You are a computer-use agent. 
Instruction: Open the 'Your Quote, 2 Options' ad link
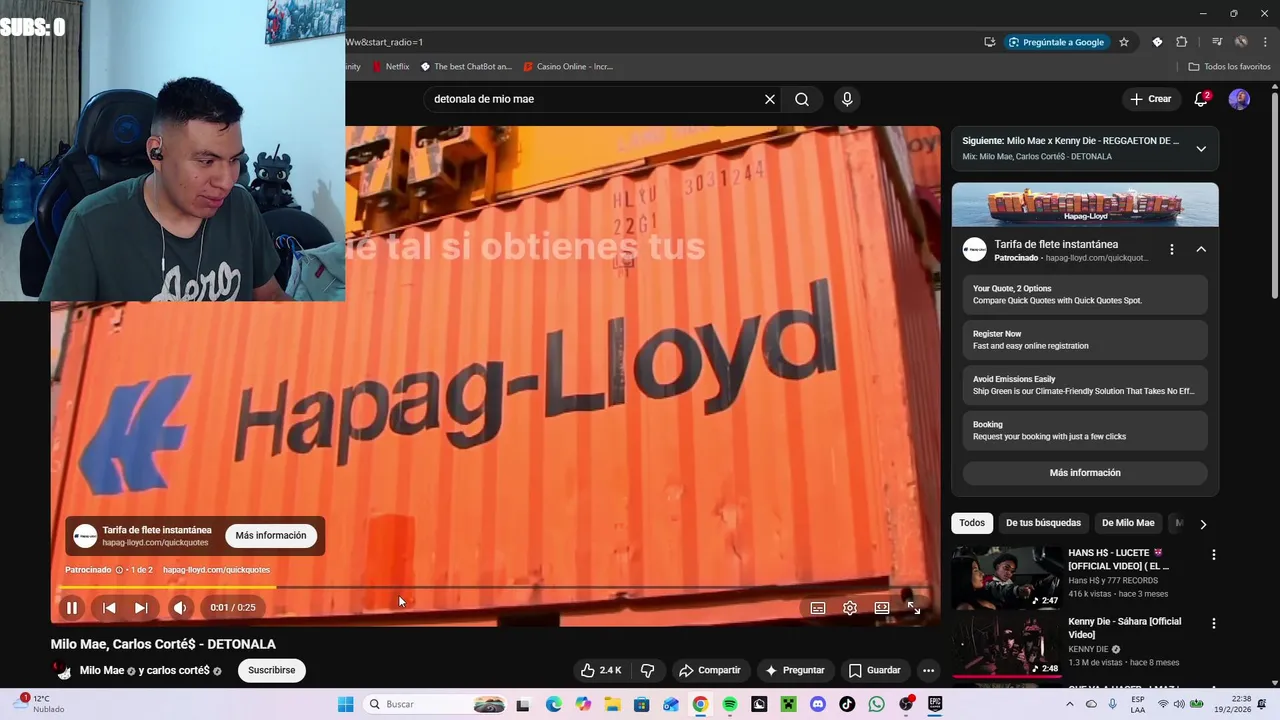coord(1085,294)
